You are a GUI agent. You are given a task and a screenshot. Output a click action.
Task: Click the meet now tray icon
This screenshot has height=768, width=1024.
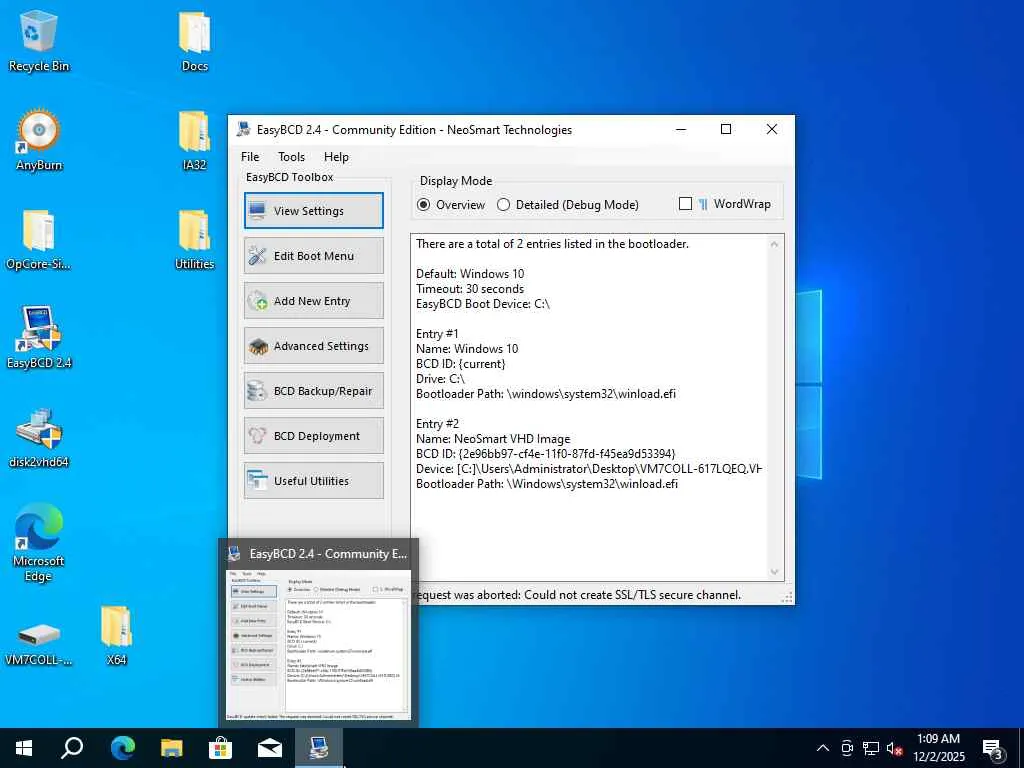tap(847, 748)
